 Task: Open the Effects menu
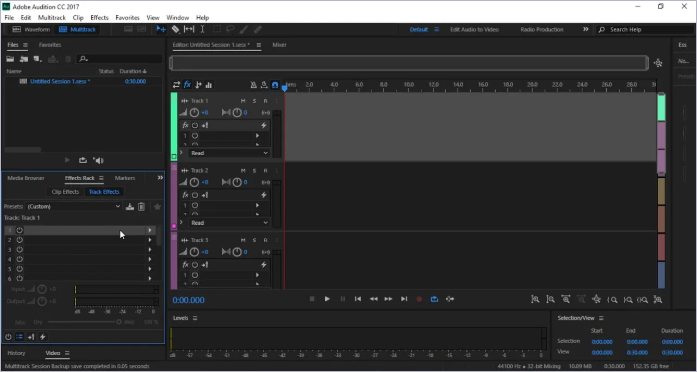click(x=99, y=18)
